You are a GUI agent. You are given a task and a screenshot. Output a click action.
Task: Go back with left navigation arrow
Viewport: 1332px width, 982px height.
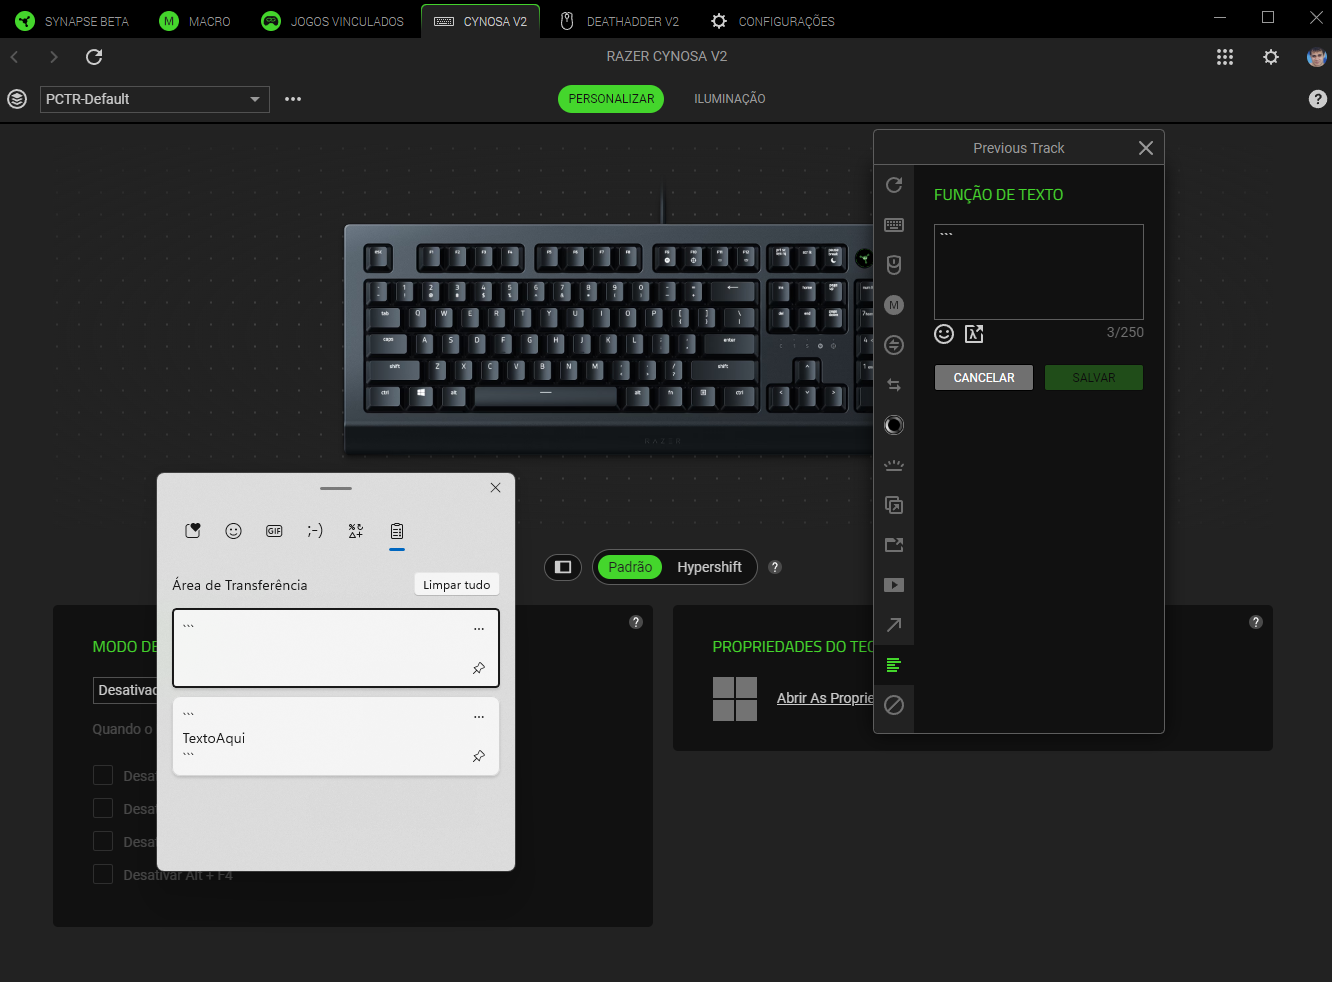[x=14, y=57]
